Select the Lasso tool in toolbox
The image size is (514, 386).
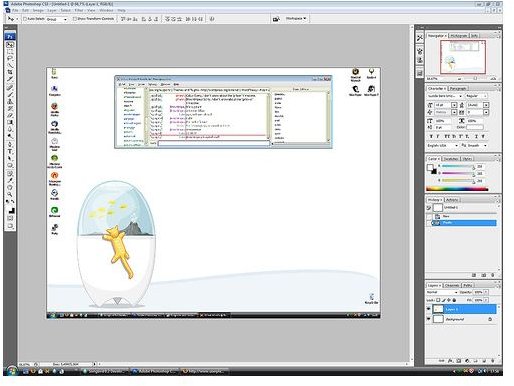tap(10, 58)
